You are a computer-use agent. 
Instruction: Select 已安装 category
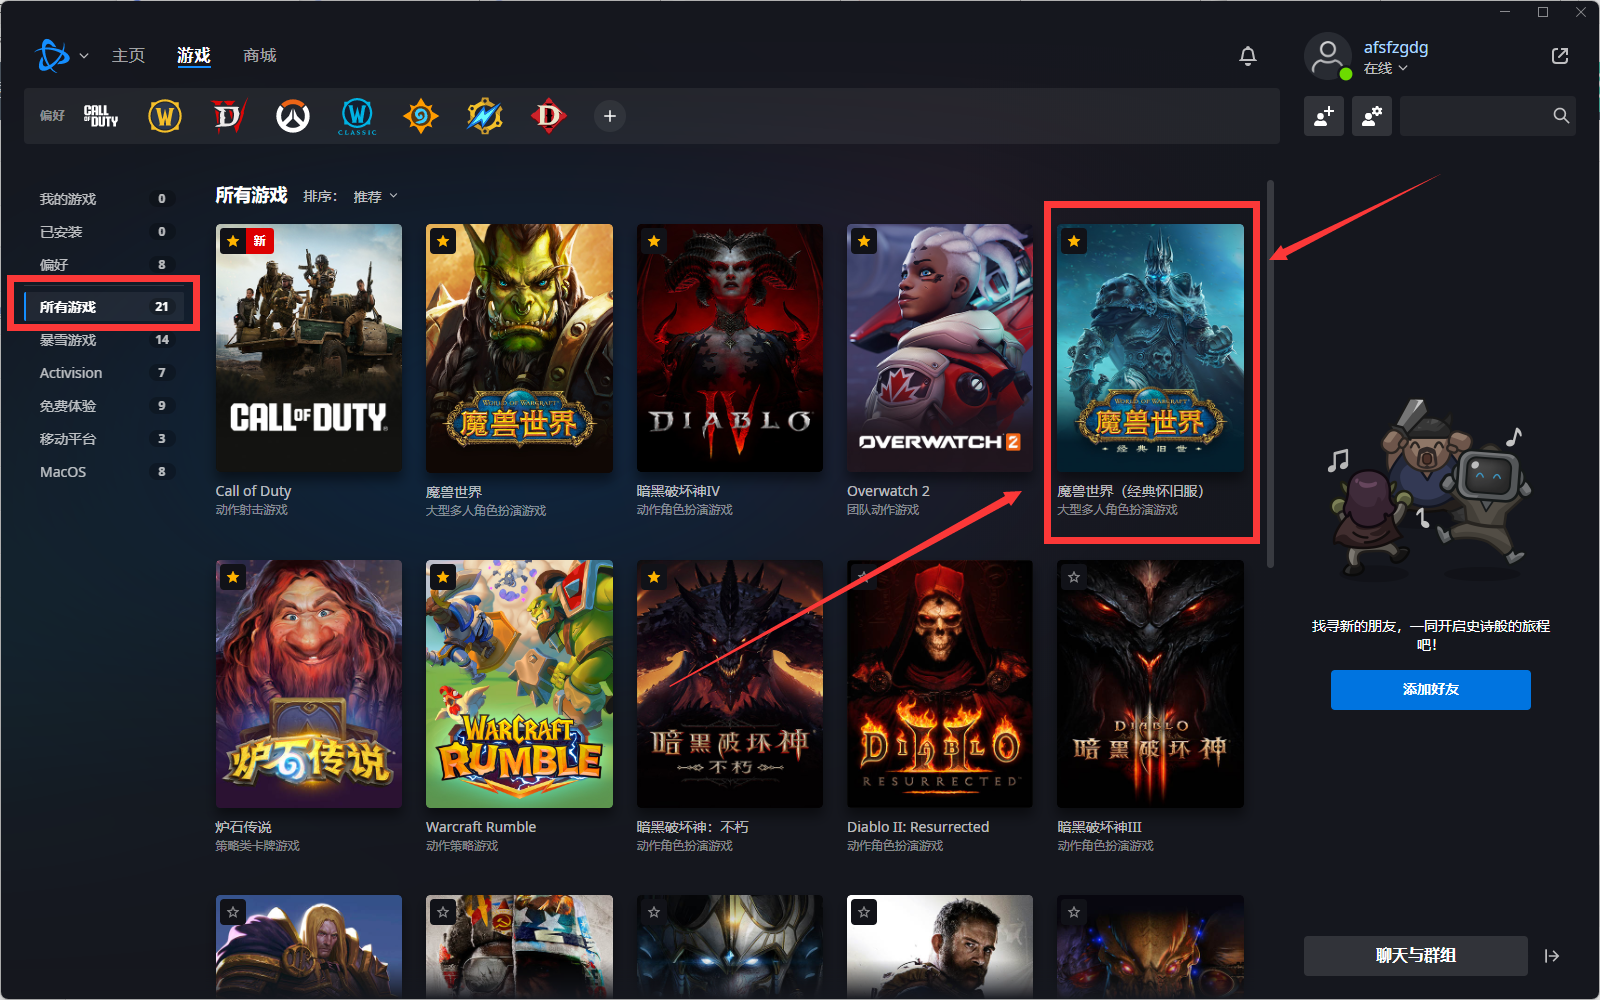point(104,232)
